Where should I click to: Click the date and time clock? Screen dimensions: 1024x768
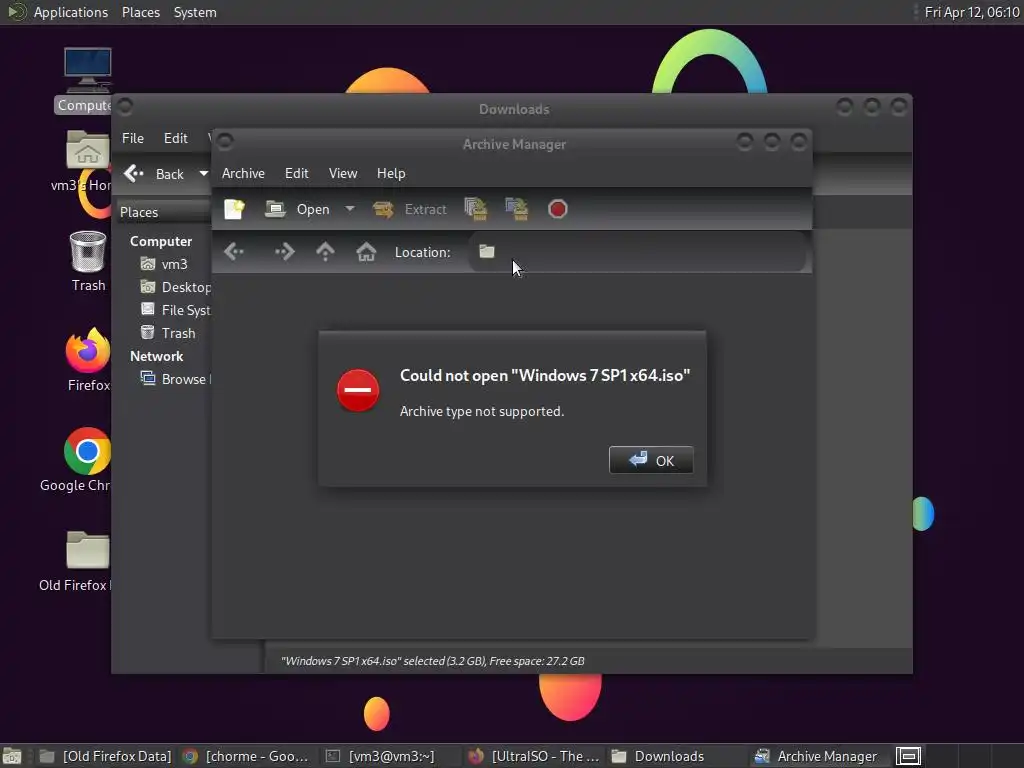(972, 12)
